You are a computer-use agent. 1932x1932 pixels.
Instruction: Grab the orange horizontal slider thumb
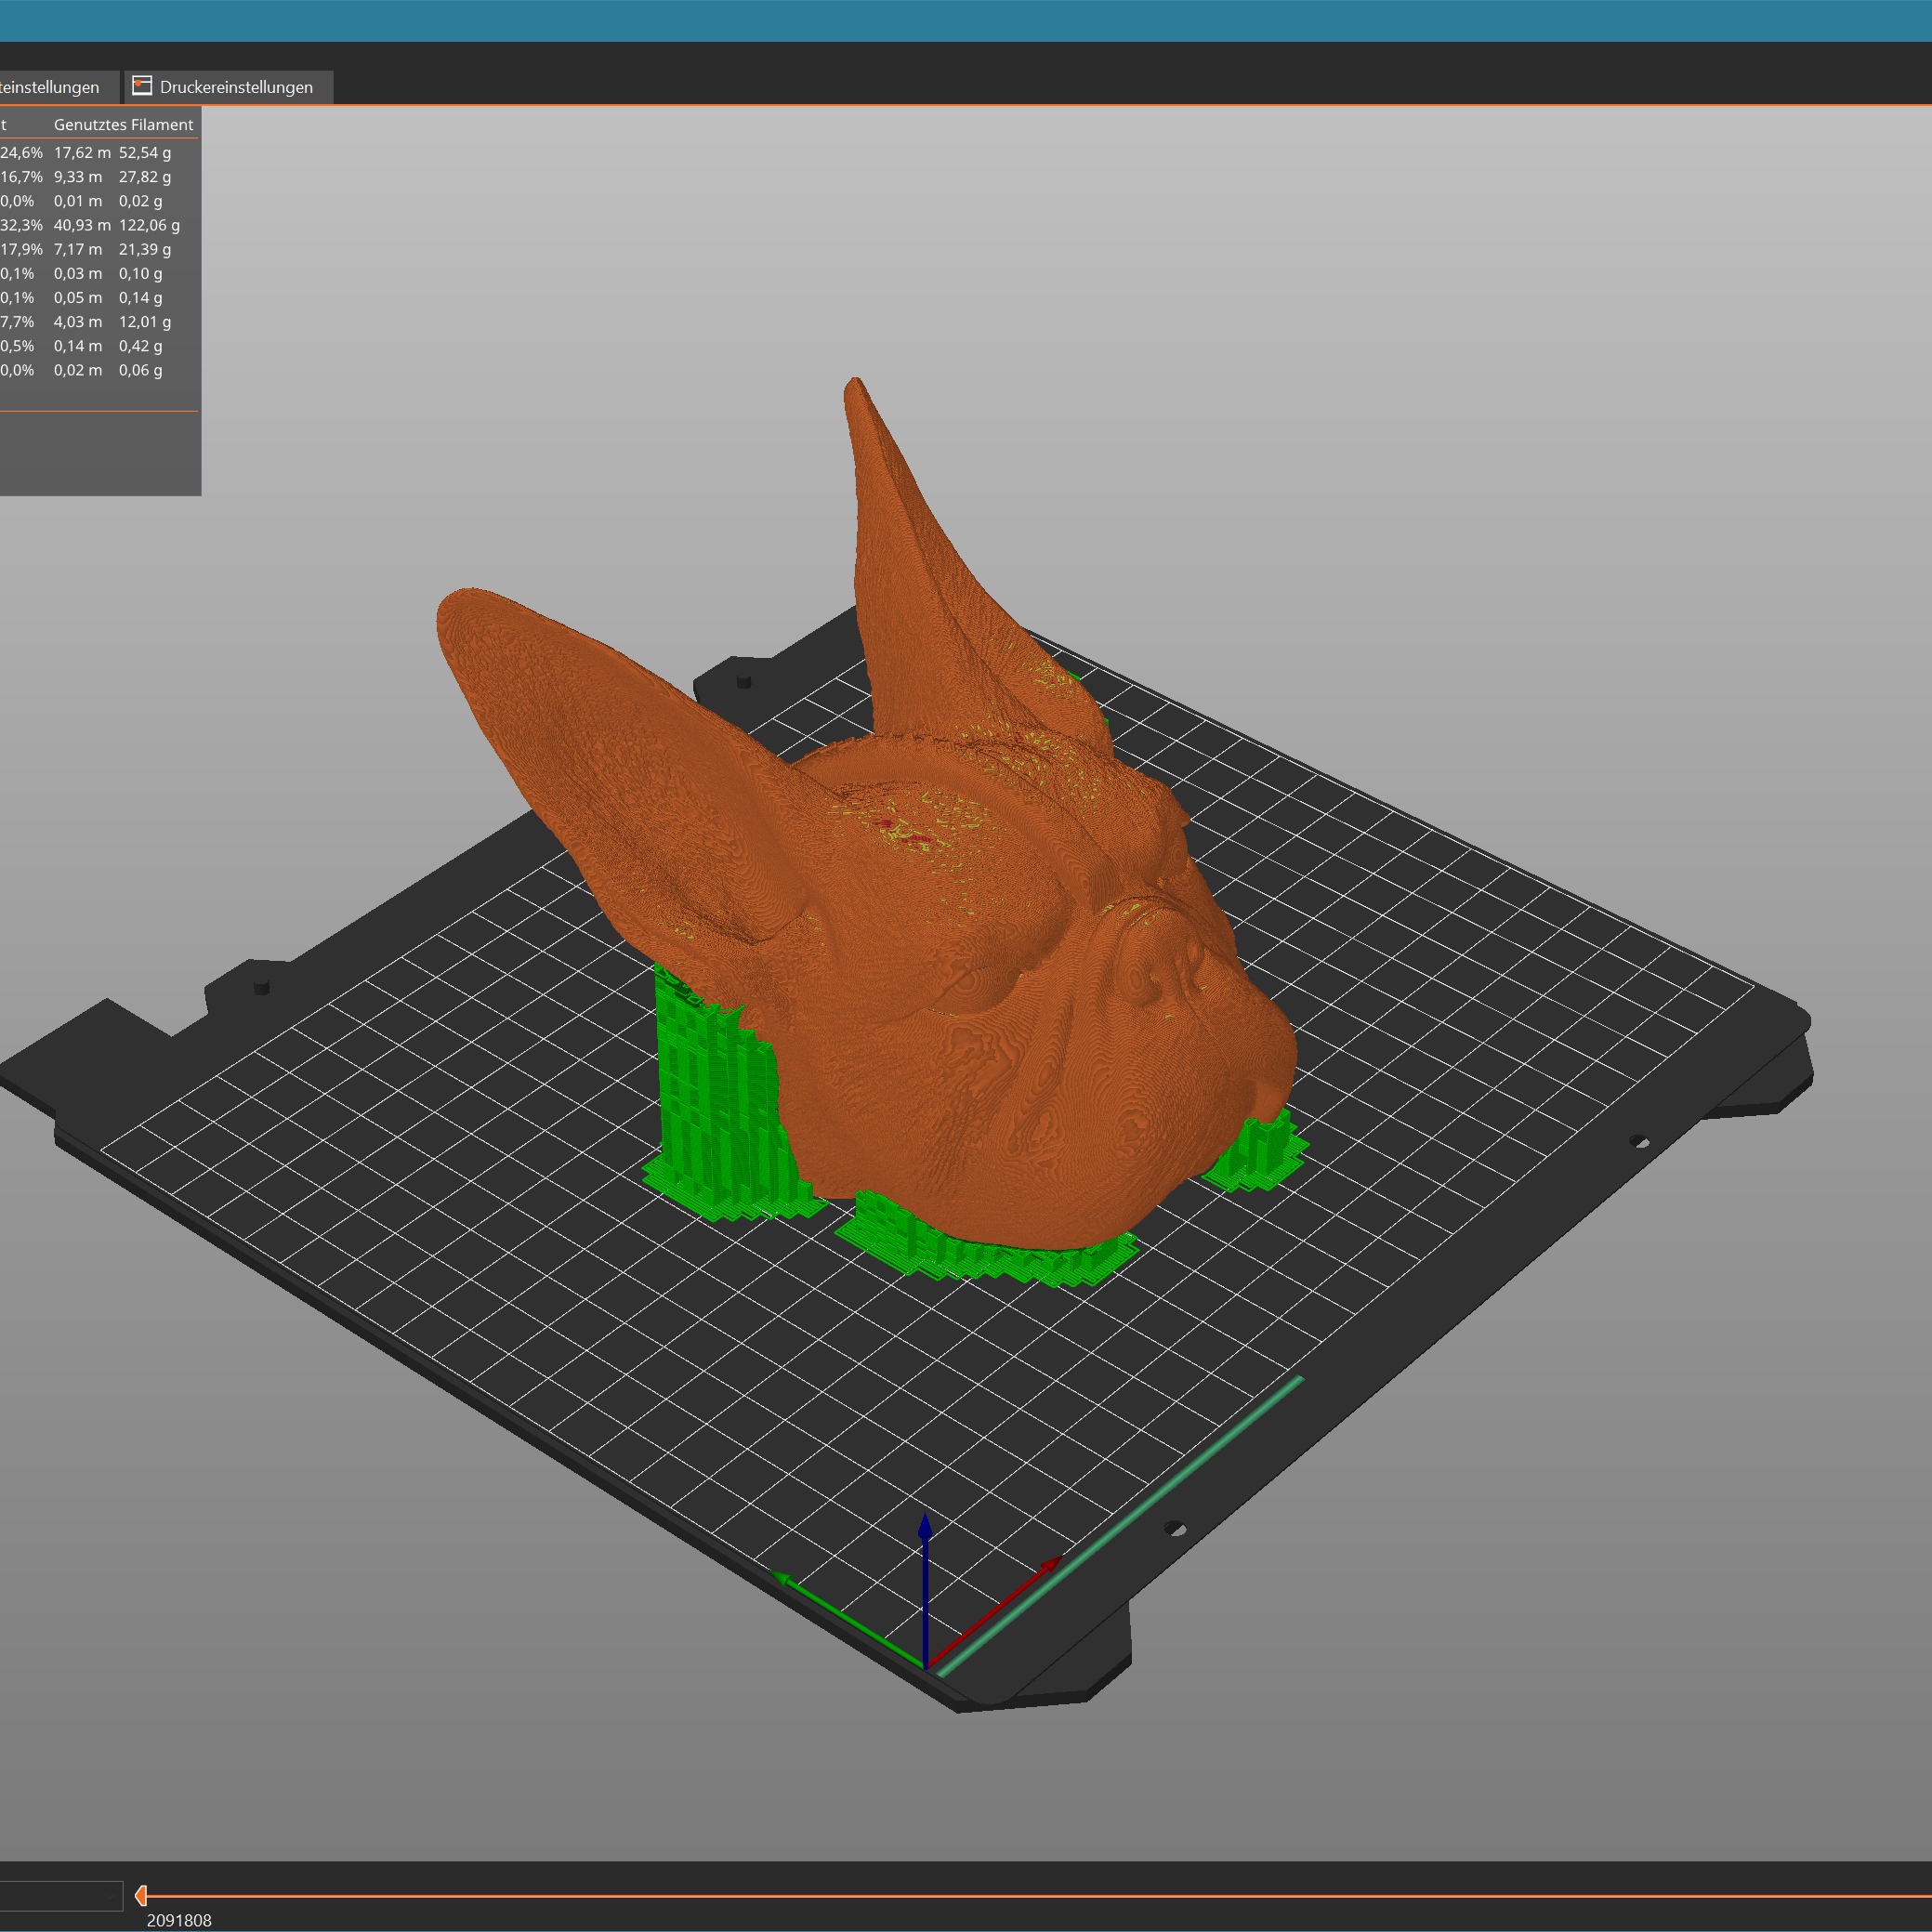point(141,1895)
